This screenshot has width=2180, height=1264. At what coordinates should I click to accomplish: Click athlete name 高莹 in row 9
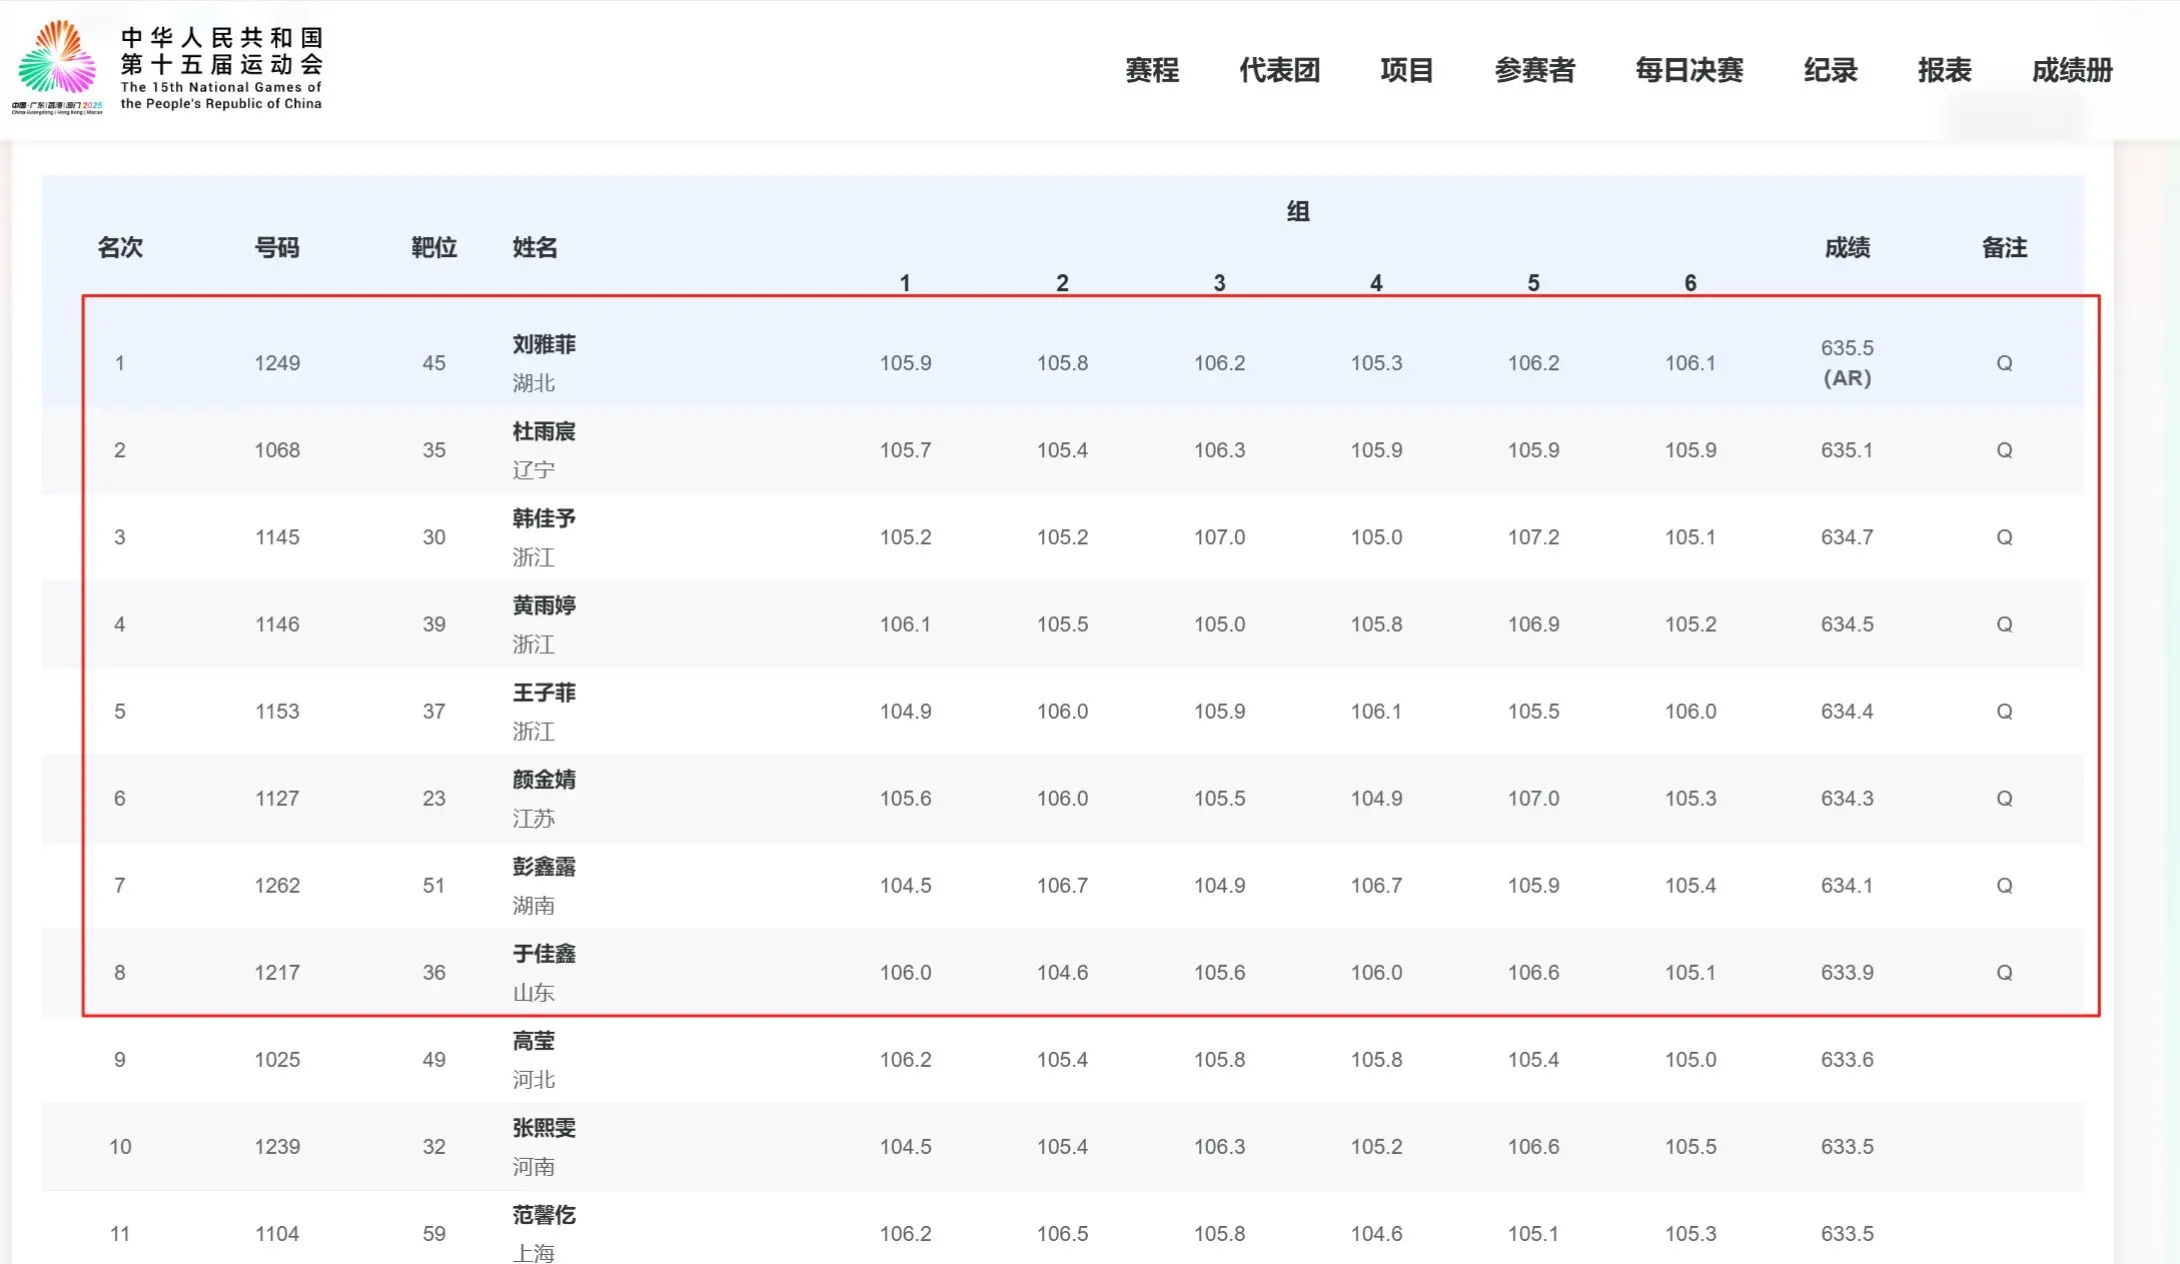point(534,1040)
